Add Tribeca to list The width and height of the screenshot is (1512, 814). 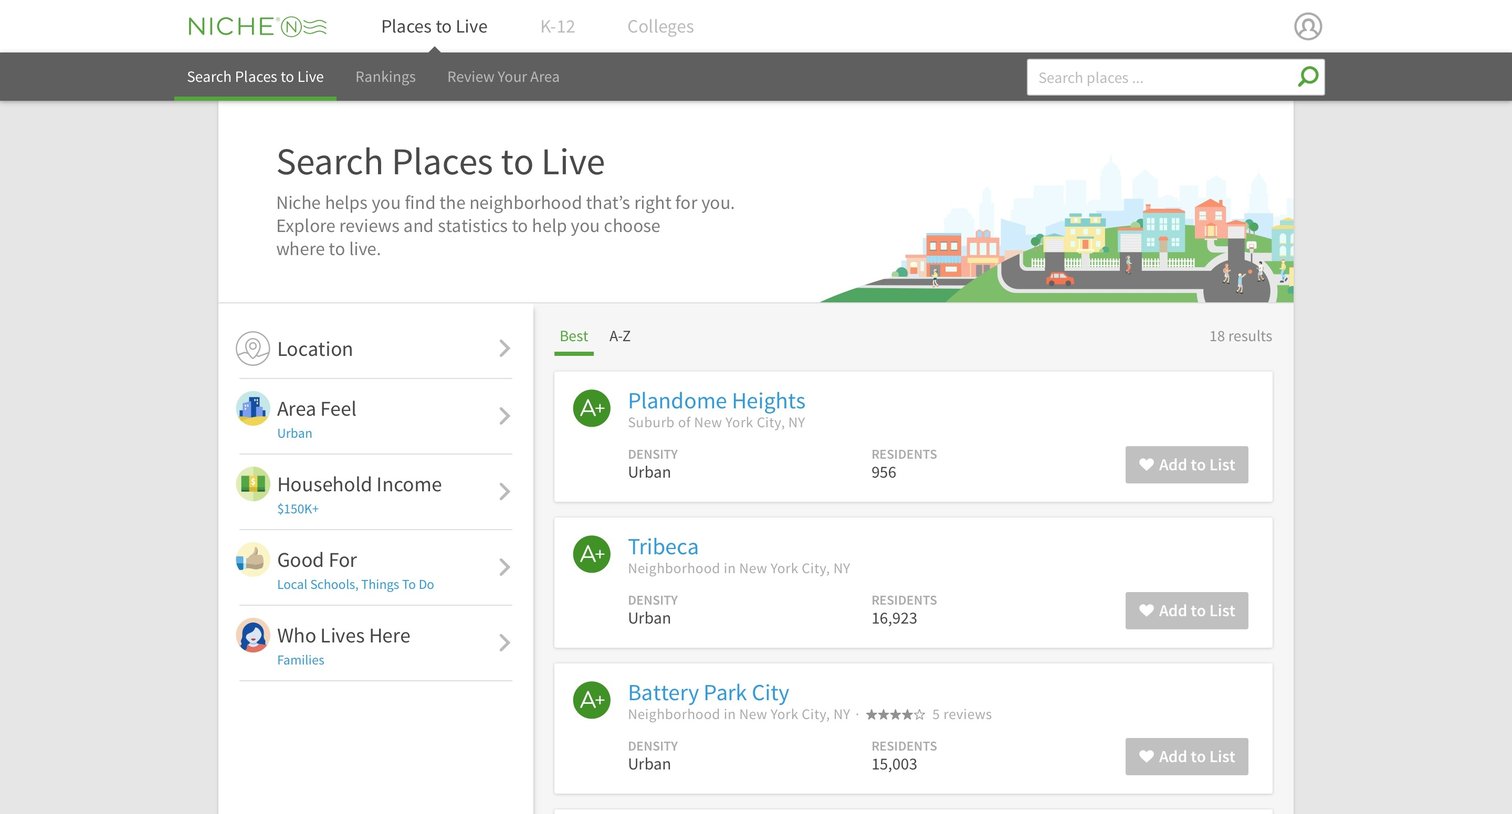click(1187, 611)
